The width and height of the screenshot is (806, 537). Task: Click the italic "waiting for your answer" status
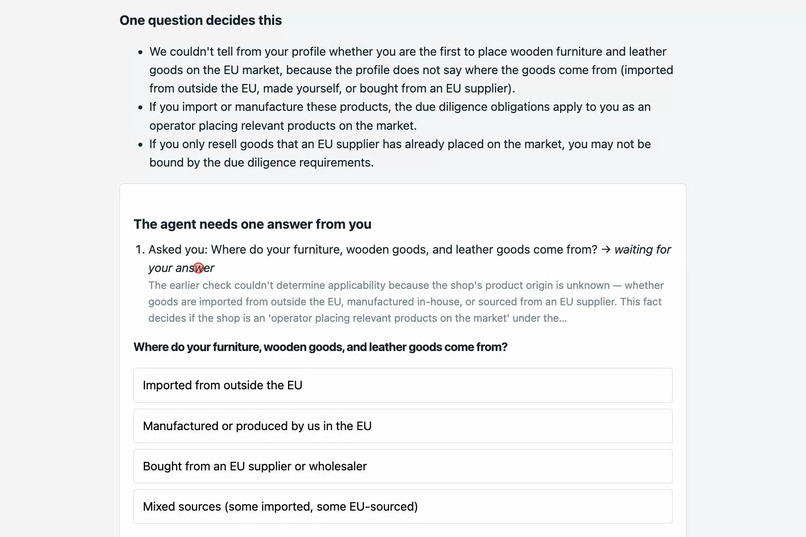coord(410,258)
